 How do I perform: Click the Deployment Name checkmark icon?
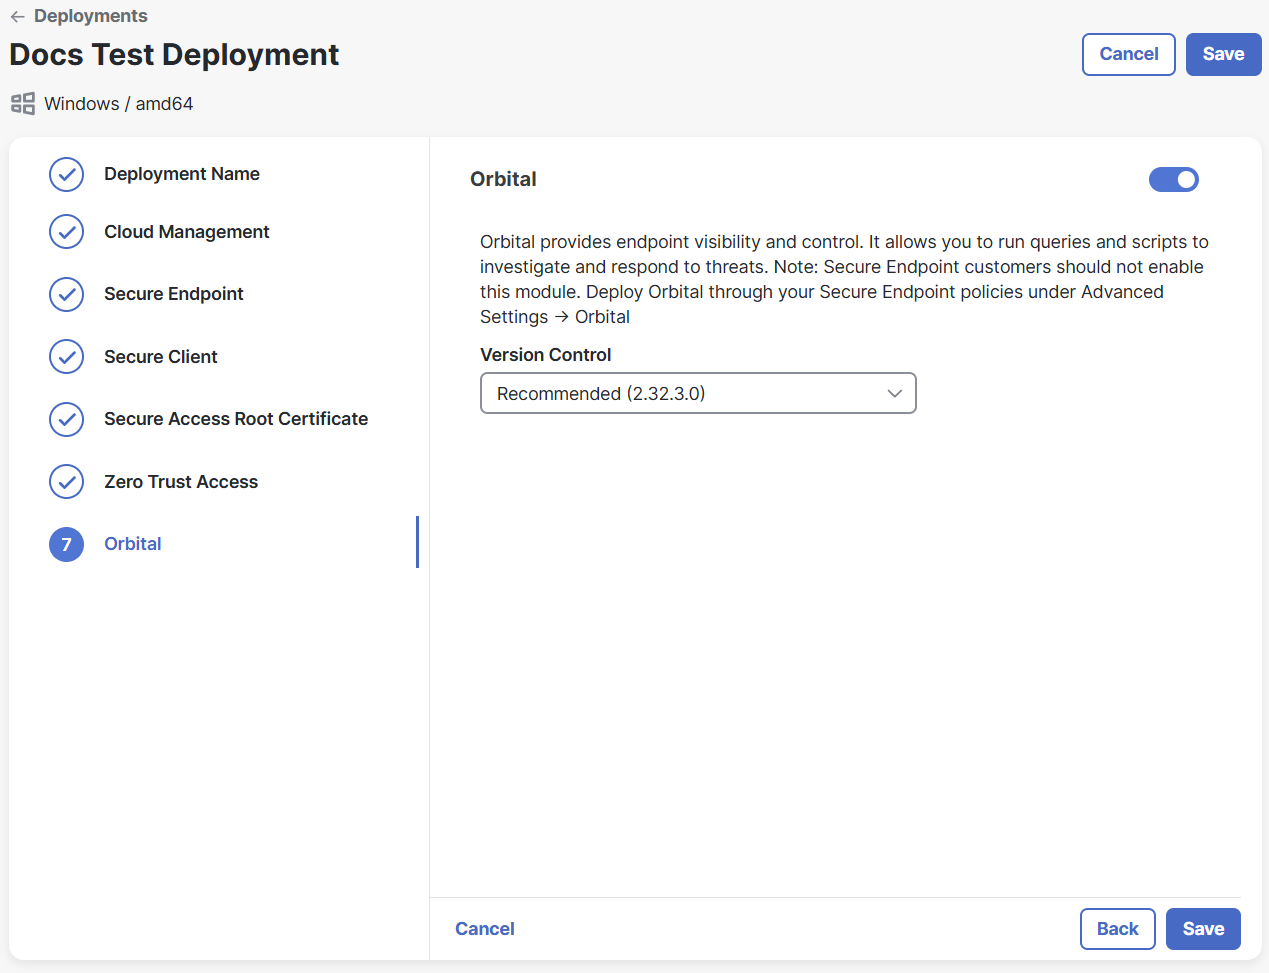point(67,174)
